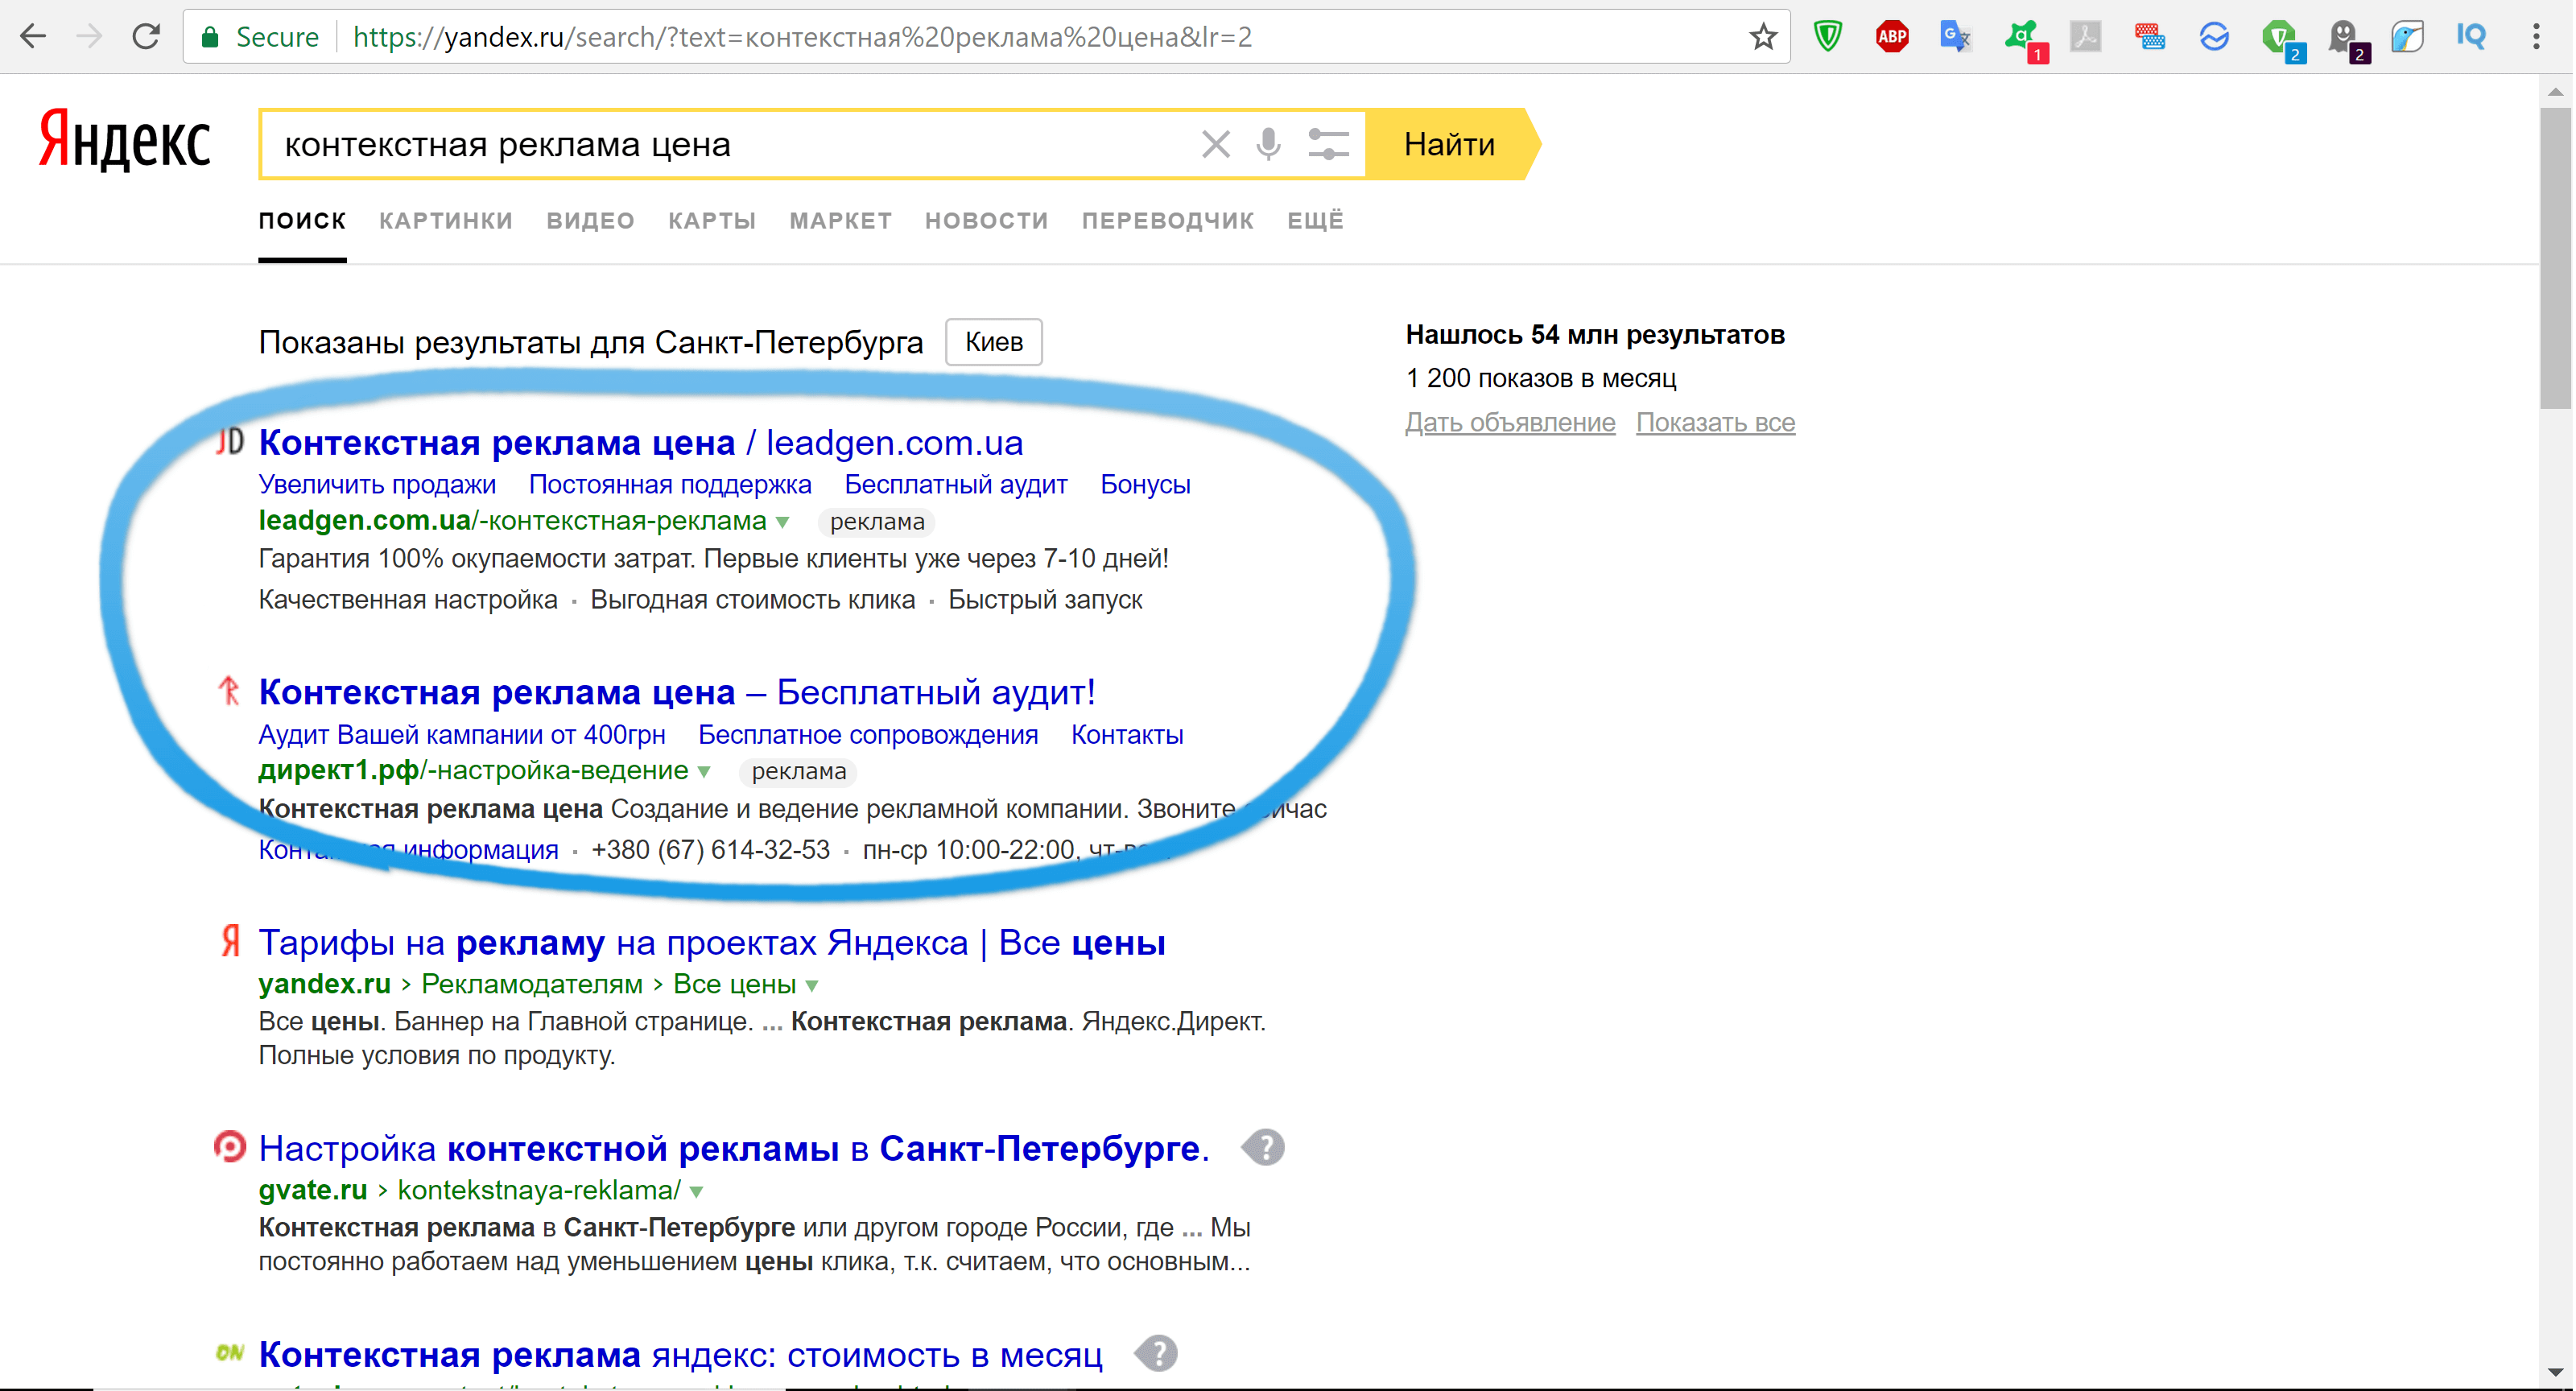
Task: Click the page vertical scrollbar thumb
Action: click(x=2556, y=258)
